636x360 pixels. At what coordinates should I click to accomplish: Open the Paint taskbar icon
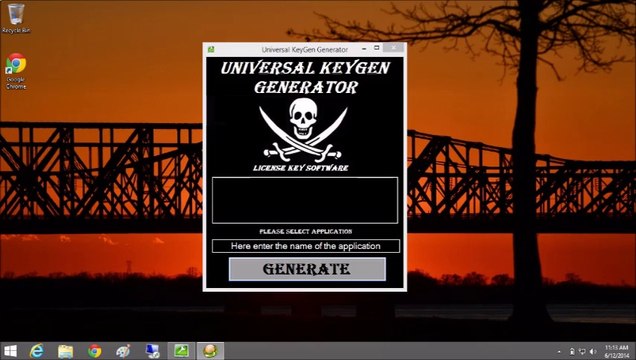(x=123, y=351)
